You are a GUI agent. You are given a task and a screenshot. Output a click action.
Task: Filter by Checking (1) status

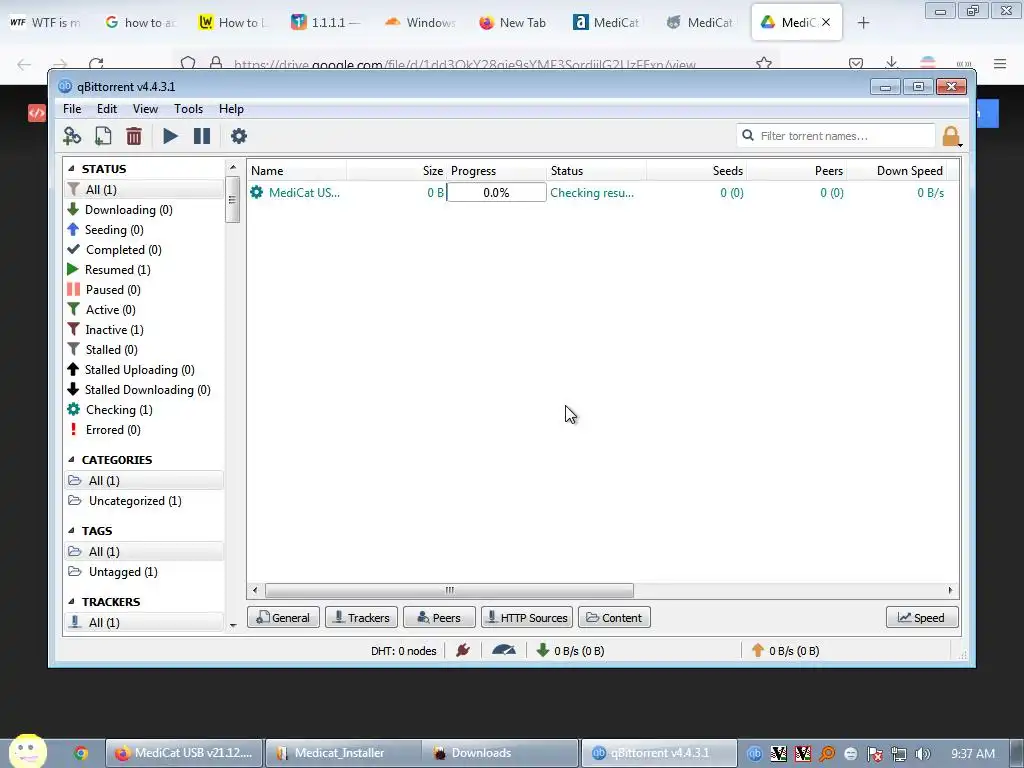pos(144,410)
